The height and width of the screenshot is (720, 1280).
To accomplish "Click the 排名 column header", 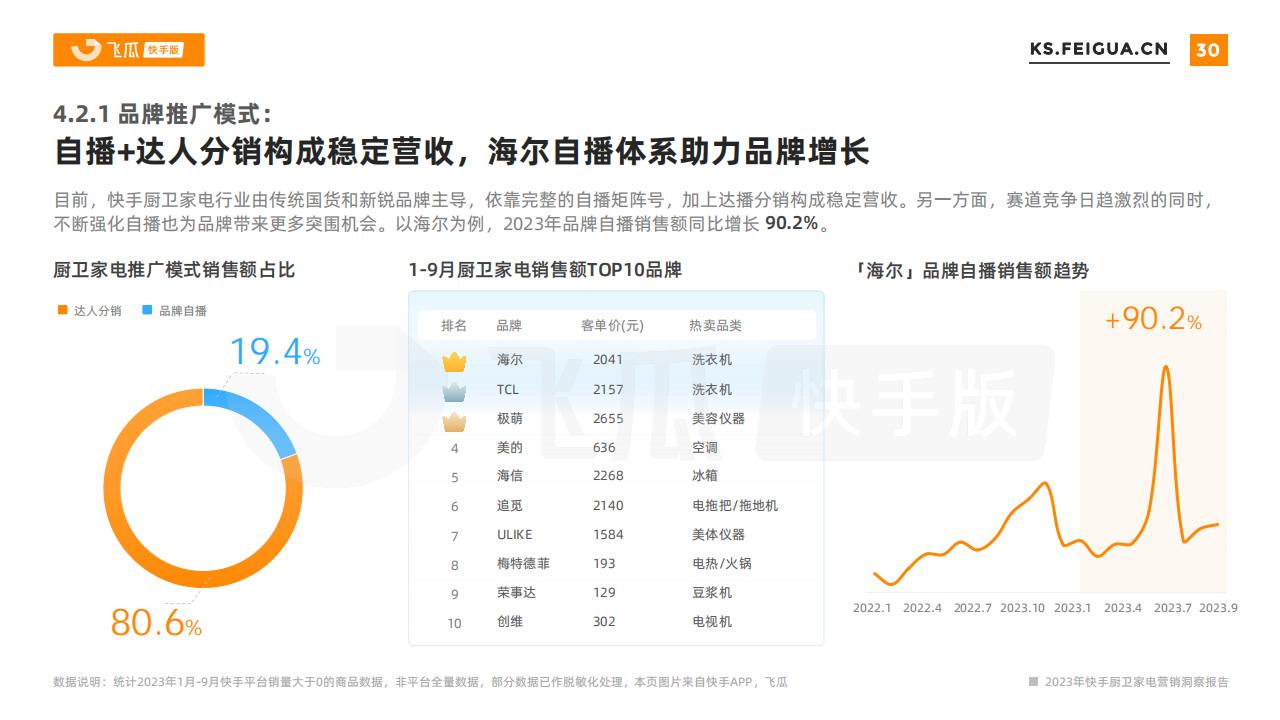I will point(454,326).
